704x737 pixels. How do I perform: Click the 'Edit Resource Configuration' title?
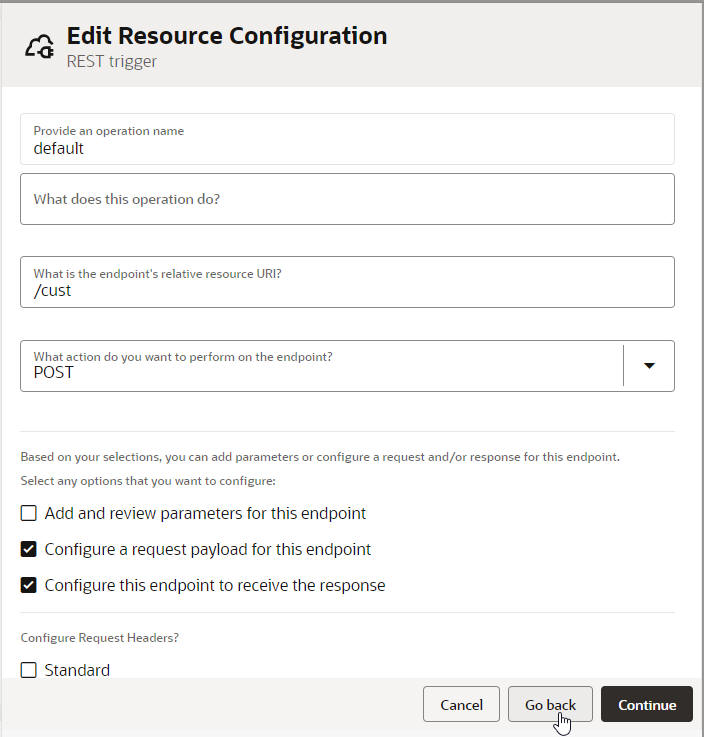[x=226, y=36]
